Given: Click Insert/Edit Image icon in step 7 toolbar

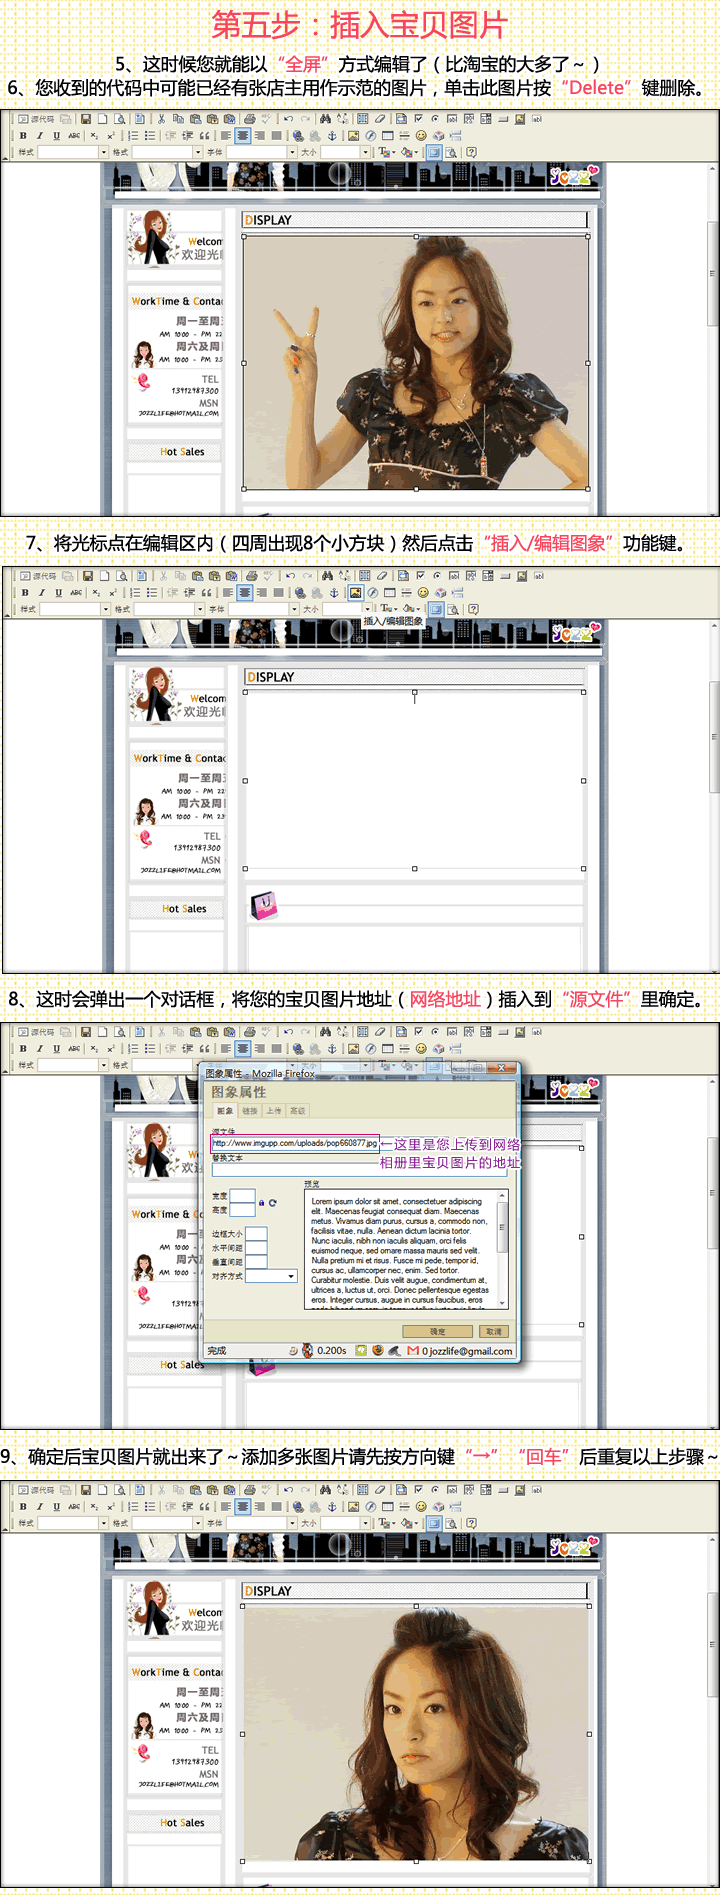Looking at the screenshot, I should pos(355,592).
